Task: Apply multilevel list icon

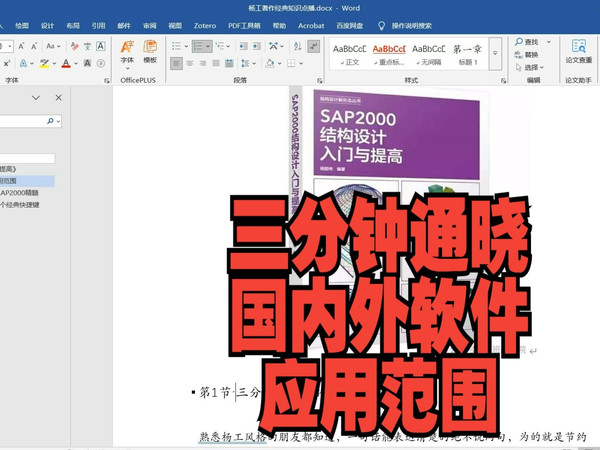Action: click(x=220, y=46)
